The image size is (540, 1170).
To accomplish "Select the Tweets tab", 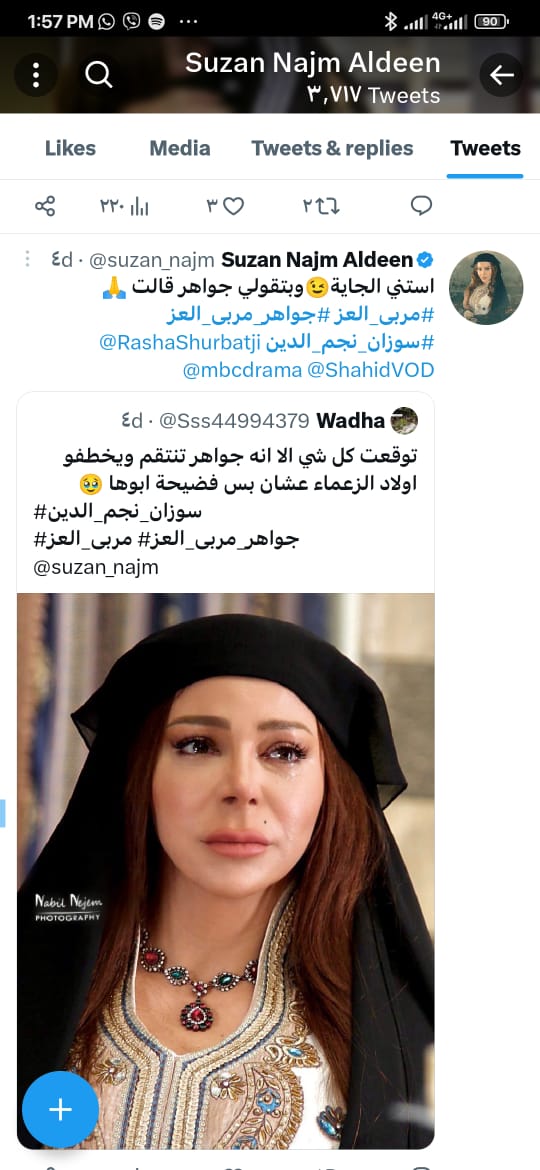I will point(486,148).
